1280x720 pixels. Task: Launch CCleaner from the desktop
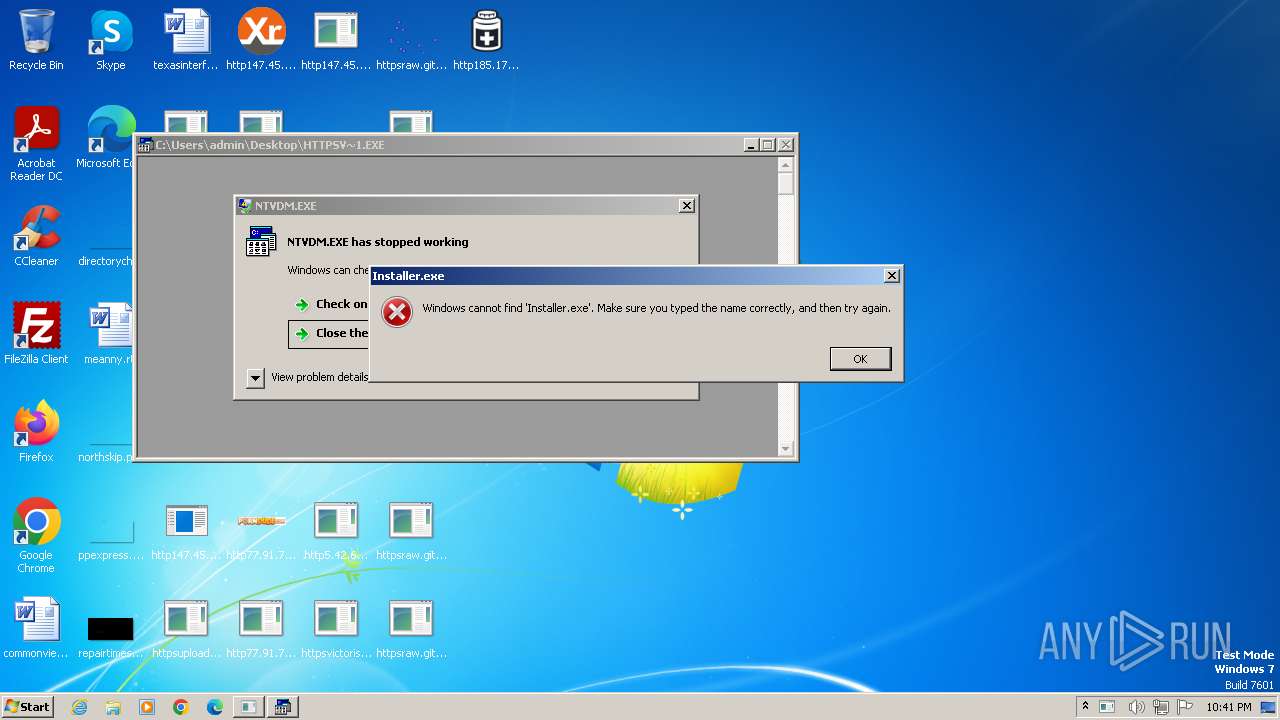coord(36,236)
